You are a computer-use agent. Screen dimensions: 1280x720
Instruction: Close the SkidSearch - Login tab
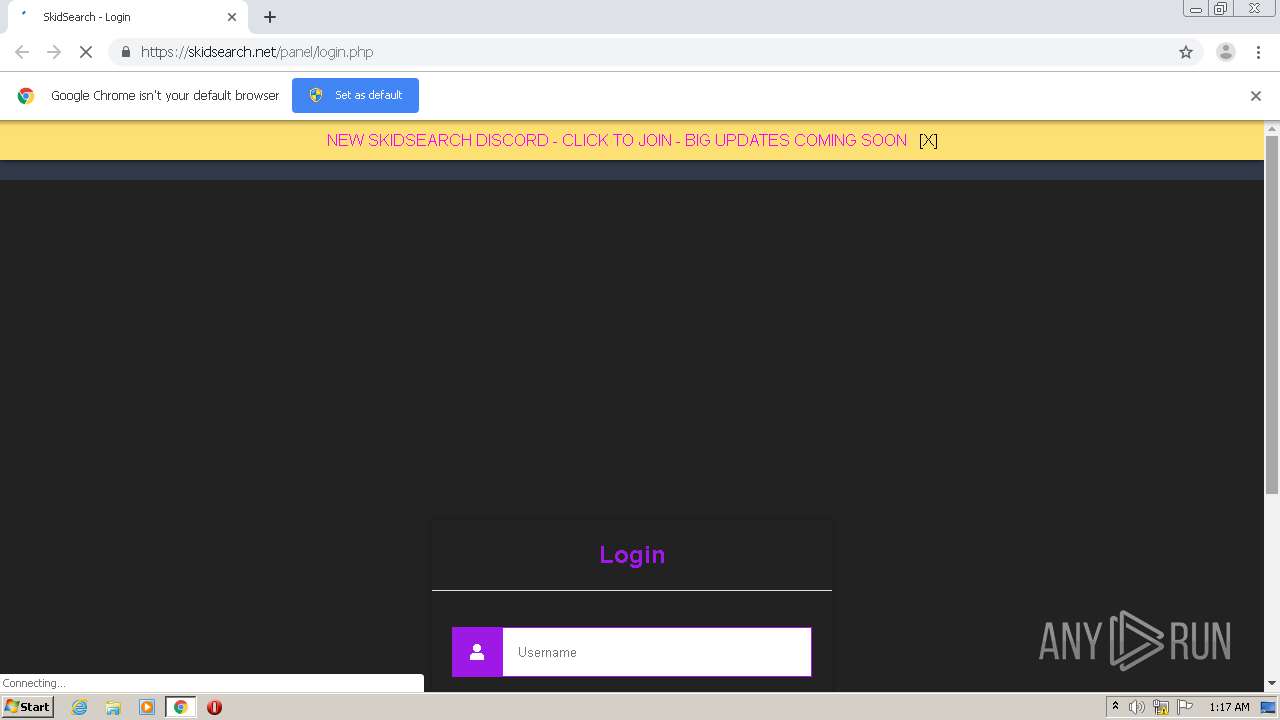click(232, 17)
